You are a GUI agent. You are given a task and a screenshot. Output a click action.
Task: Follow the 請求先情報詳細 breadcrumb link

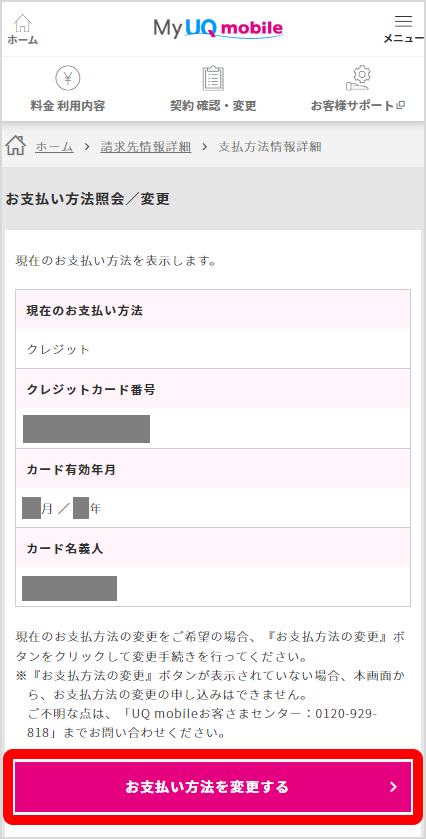[146, 147]
